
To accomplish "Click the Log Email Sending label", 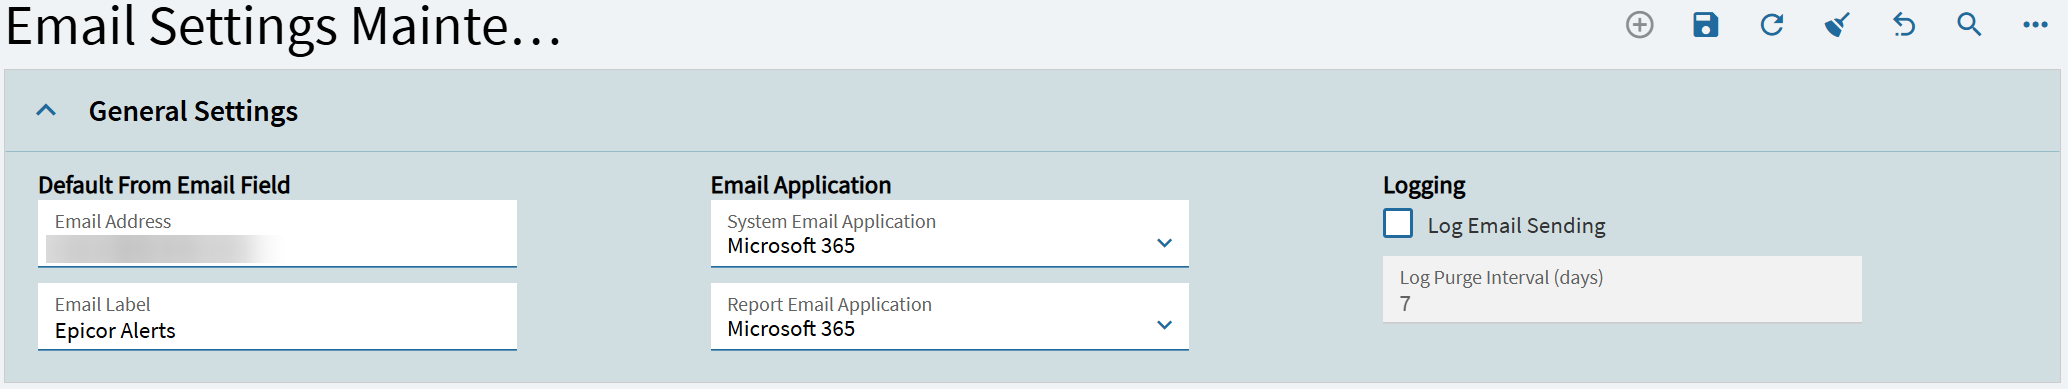I will pos(1516,226).
